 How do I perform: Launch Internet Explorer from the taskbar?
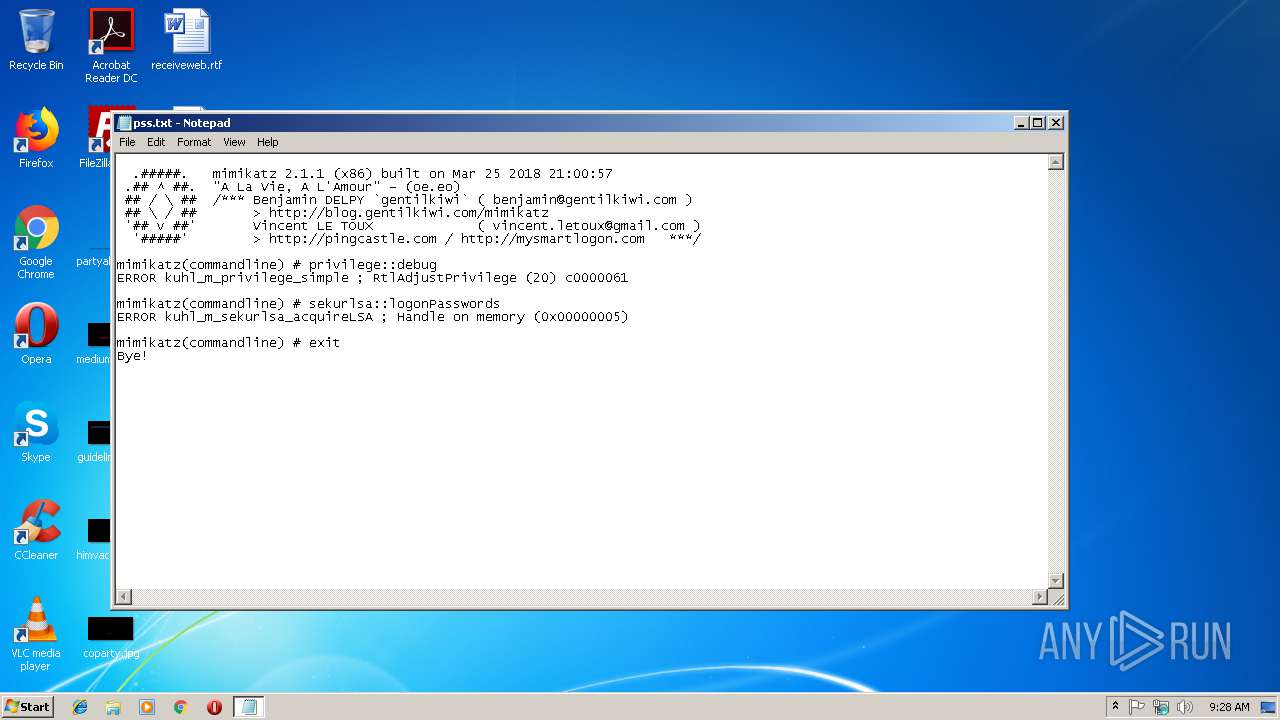coord(80,707)
